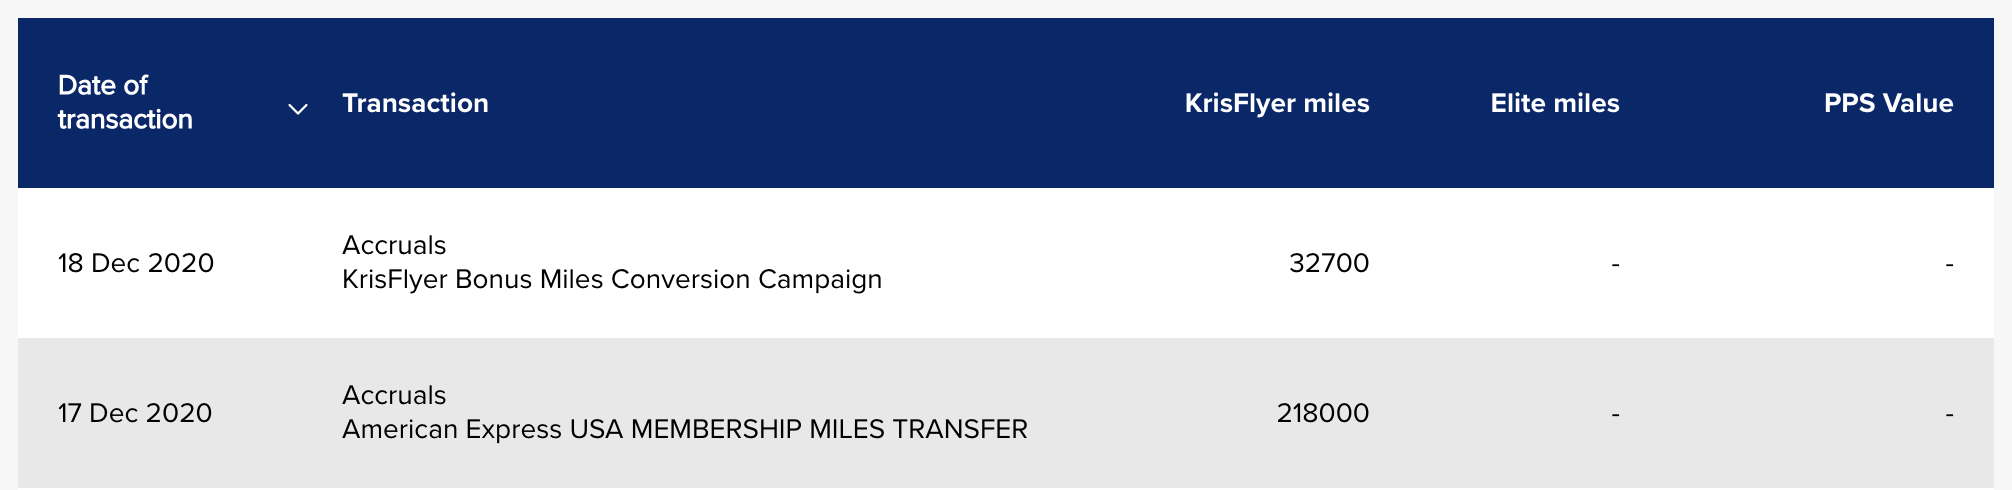
Task: Click the Elite miles dash for 17 Dec
Action: pos(1615,414)
